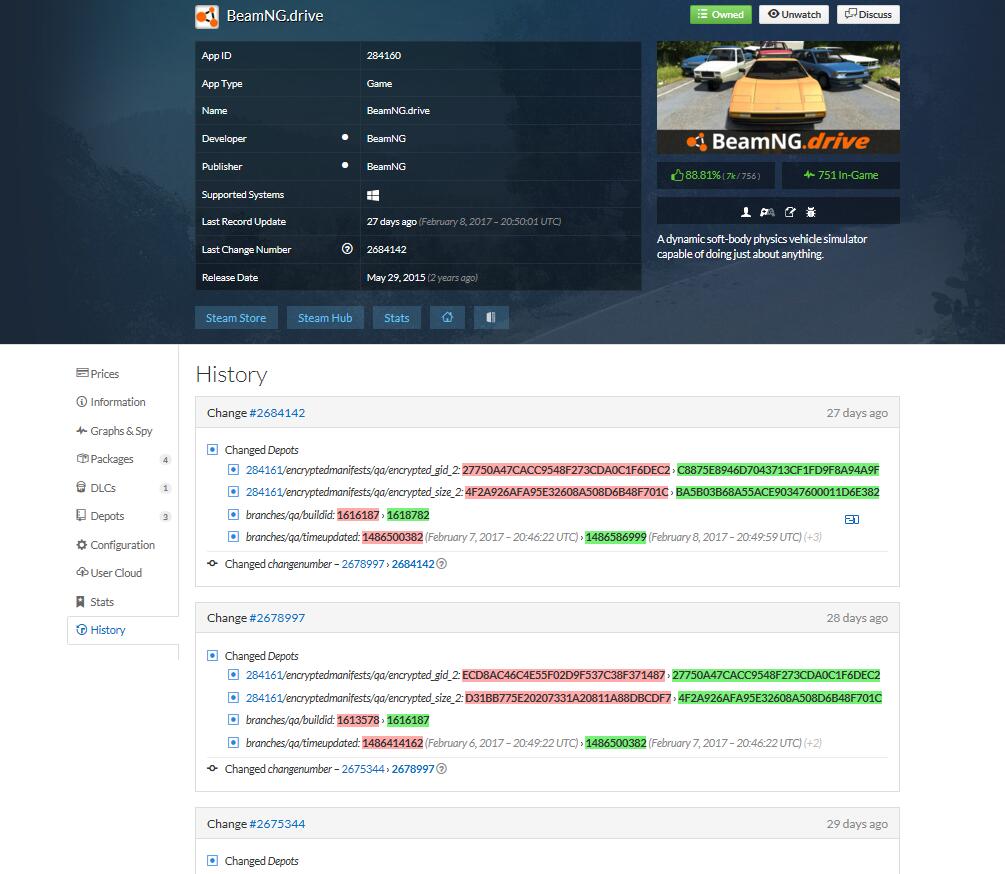Open change #2675344 link
Screen dimensions: 1005x874
(x=277, y=823)
